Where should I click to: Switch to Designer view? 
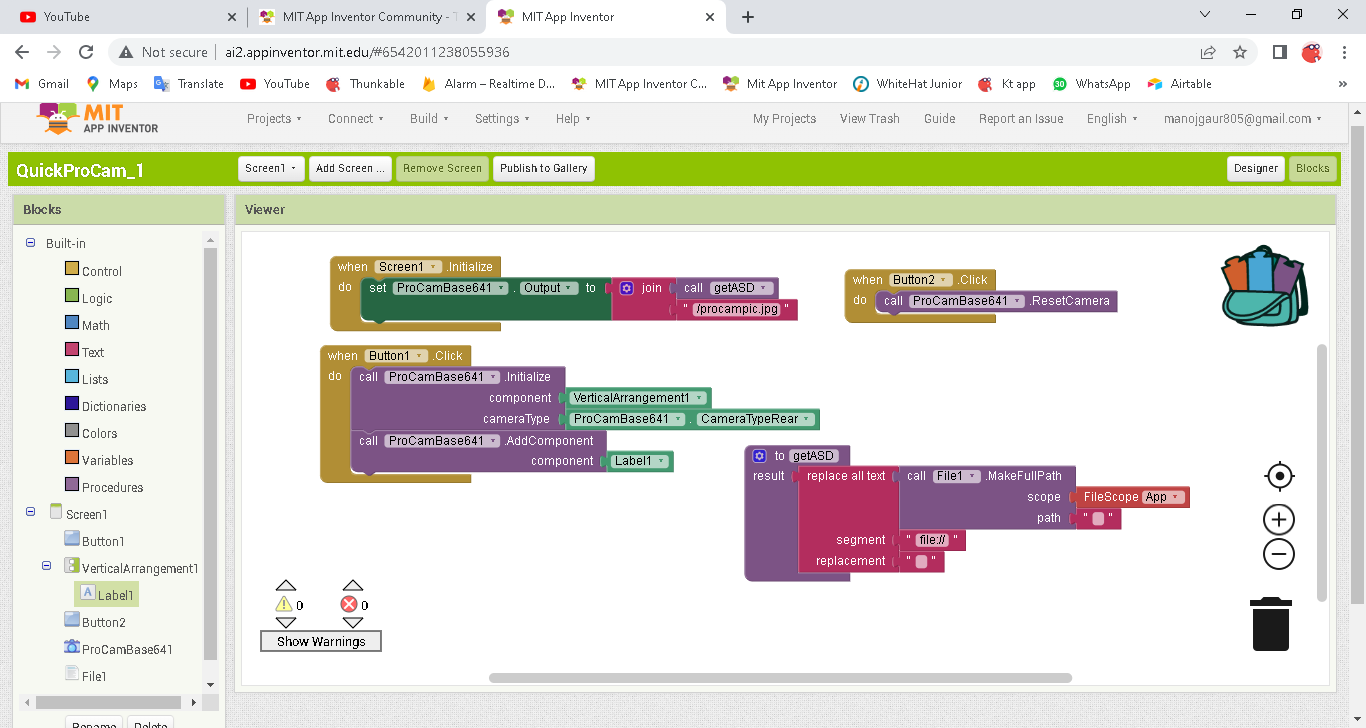coord(1255,168)
